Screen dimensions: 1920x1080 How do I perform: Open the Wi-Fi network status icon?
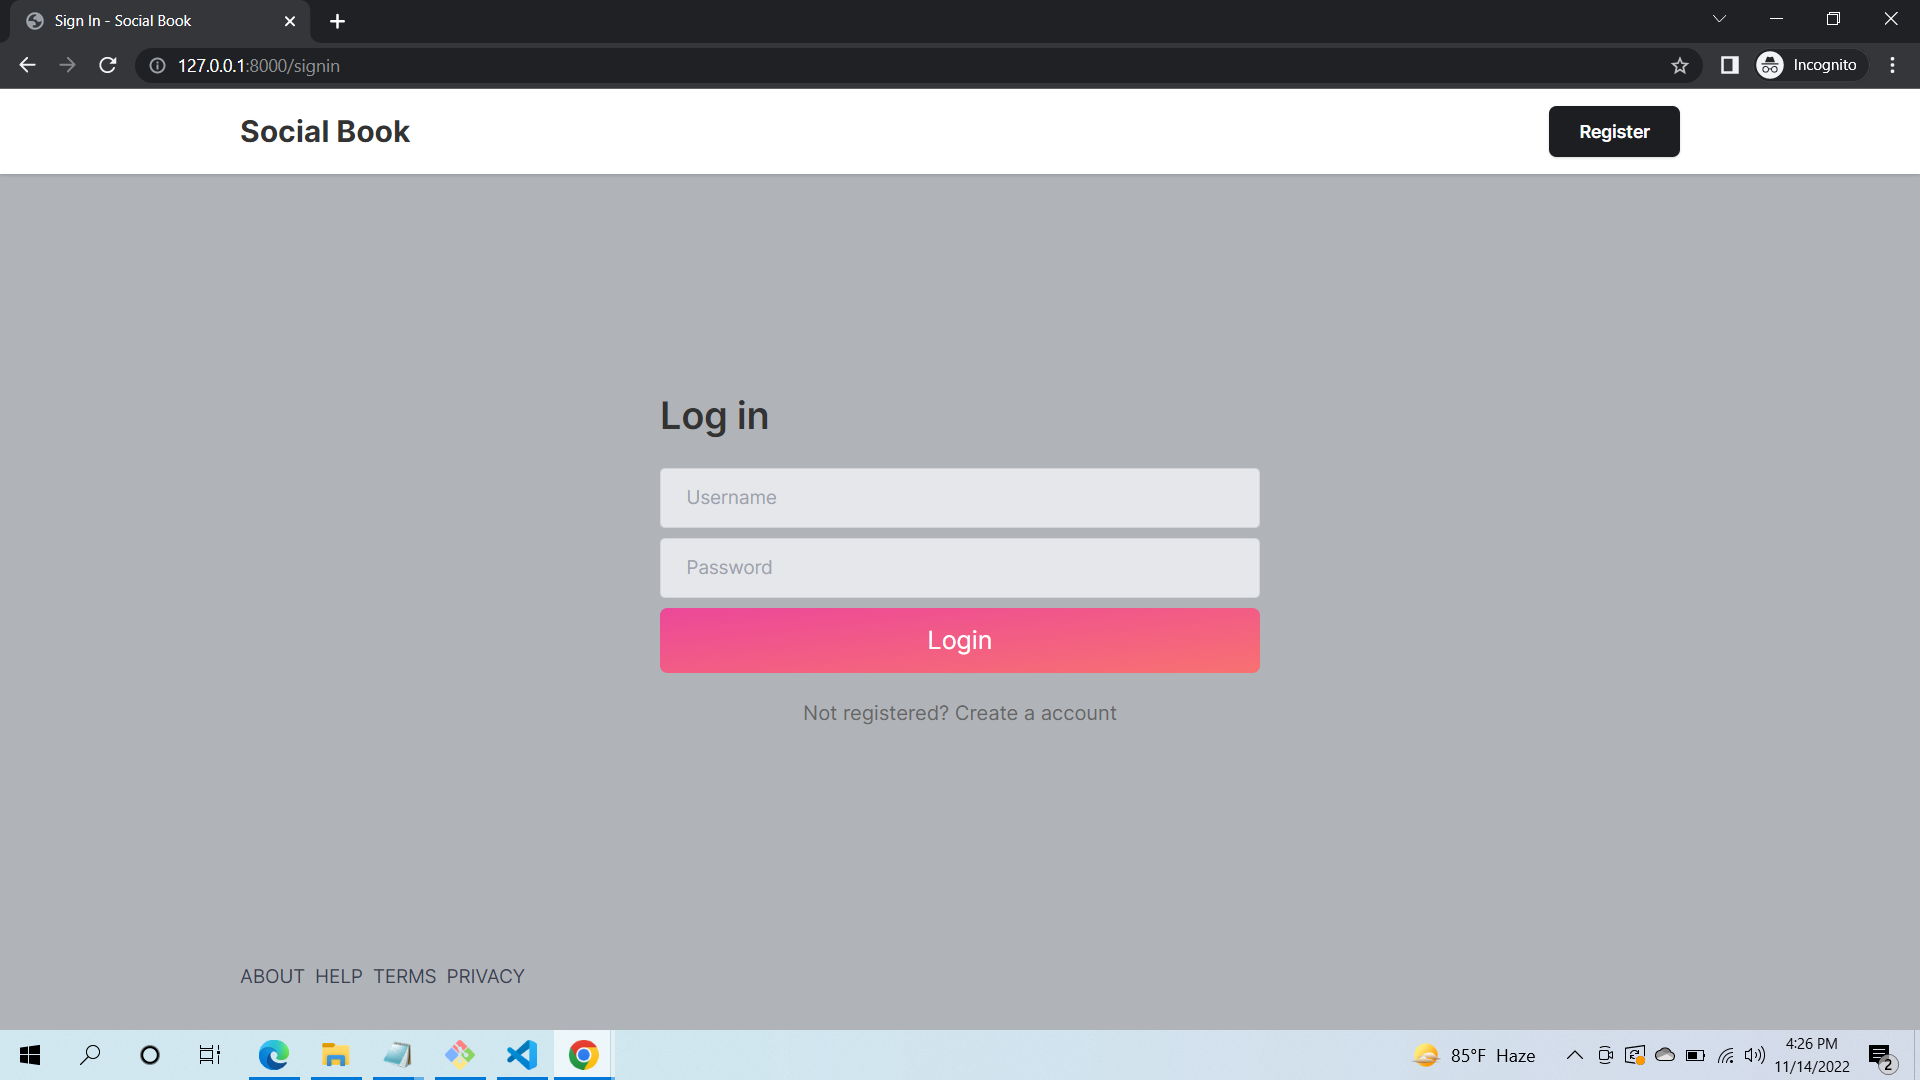point(1724,1054)
